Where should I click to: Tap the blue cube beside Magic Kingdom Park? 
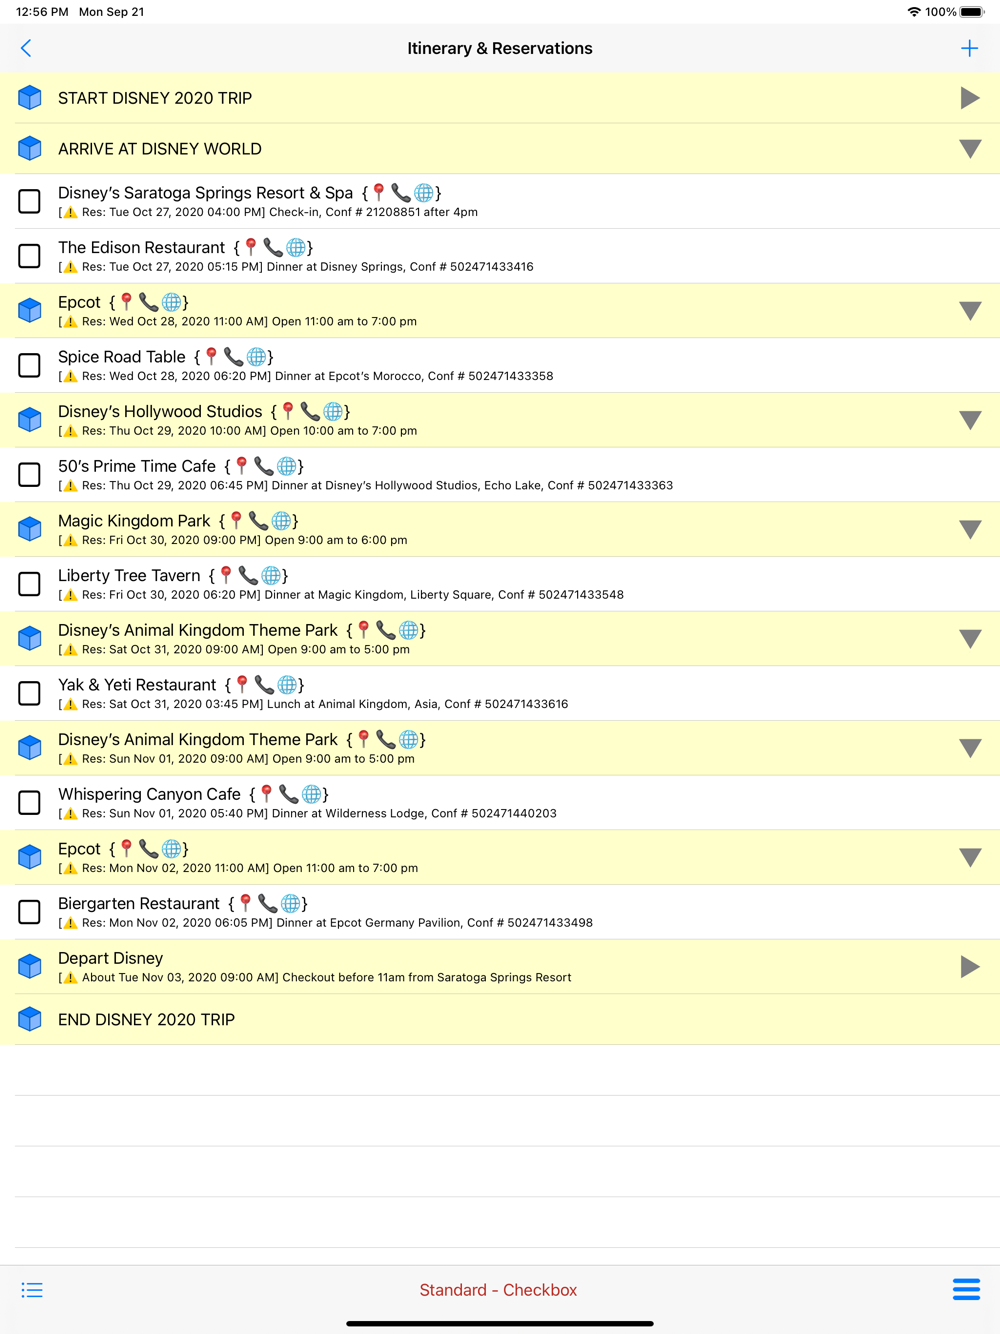pyautogui.click(x=30, y=529)
